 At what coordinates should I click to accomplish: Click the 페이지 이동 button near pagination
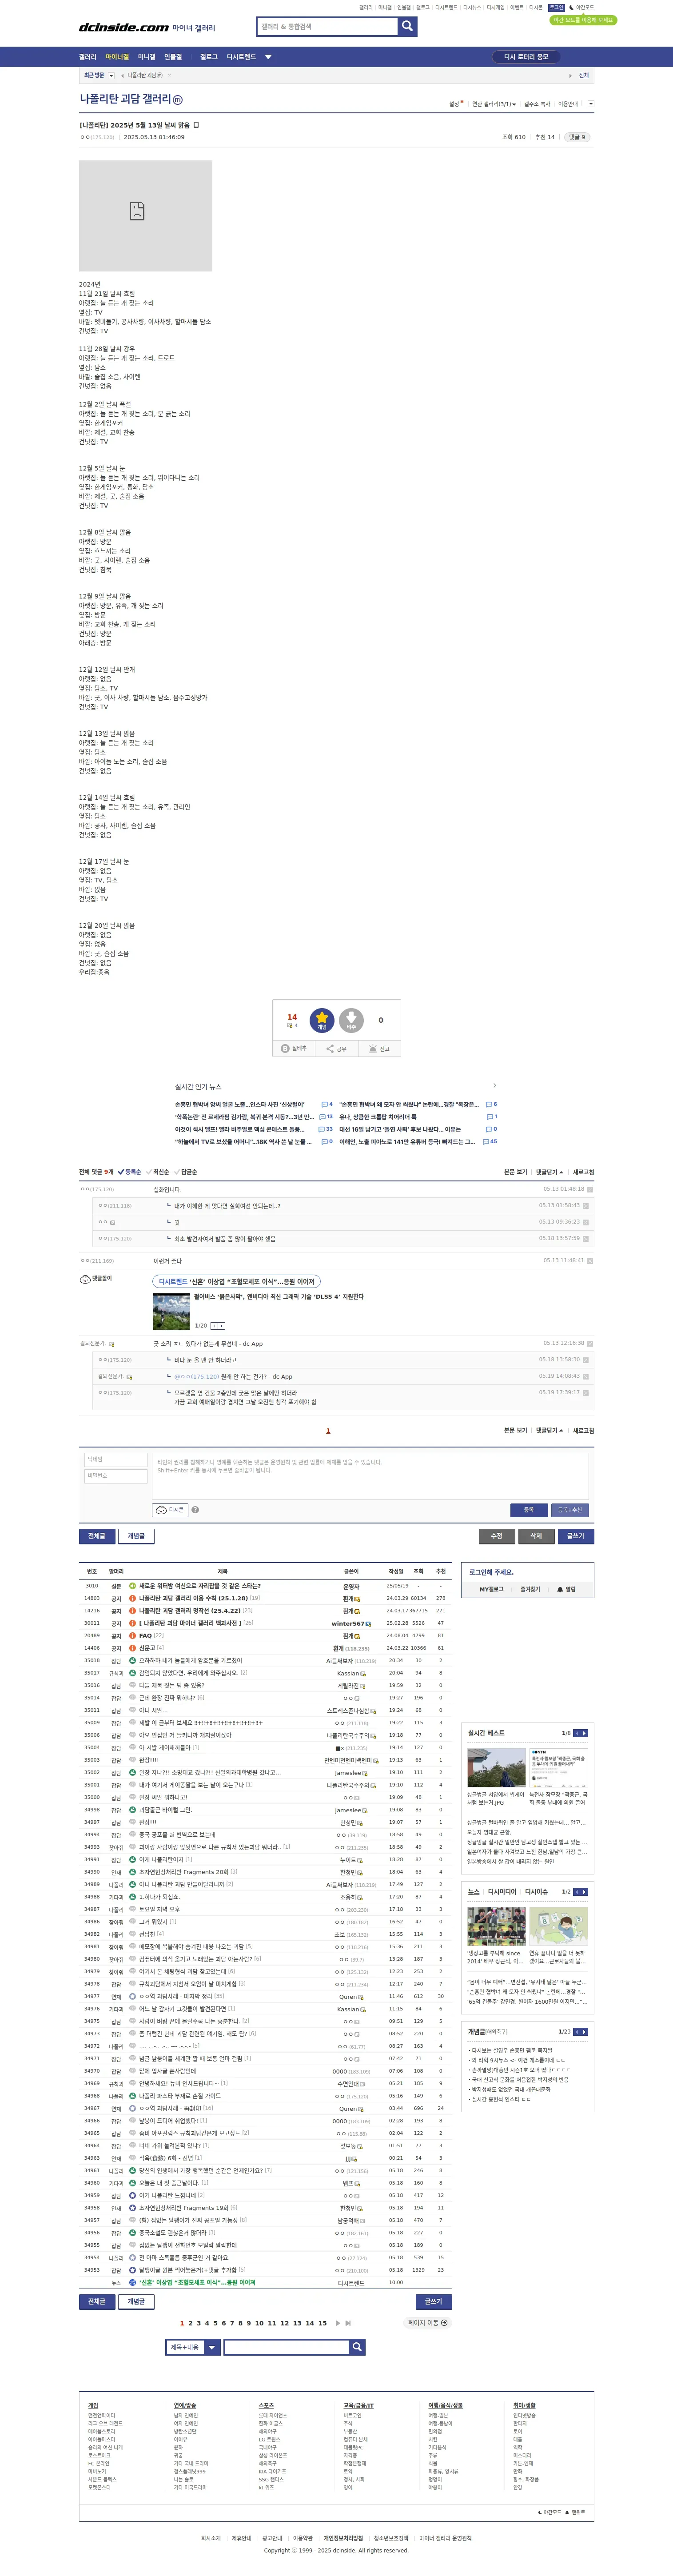coord(427,2323)
